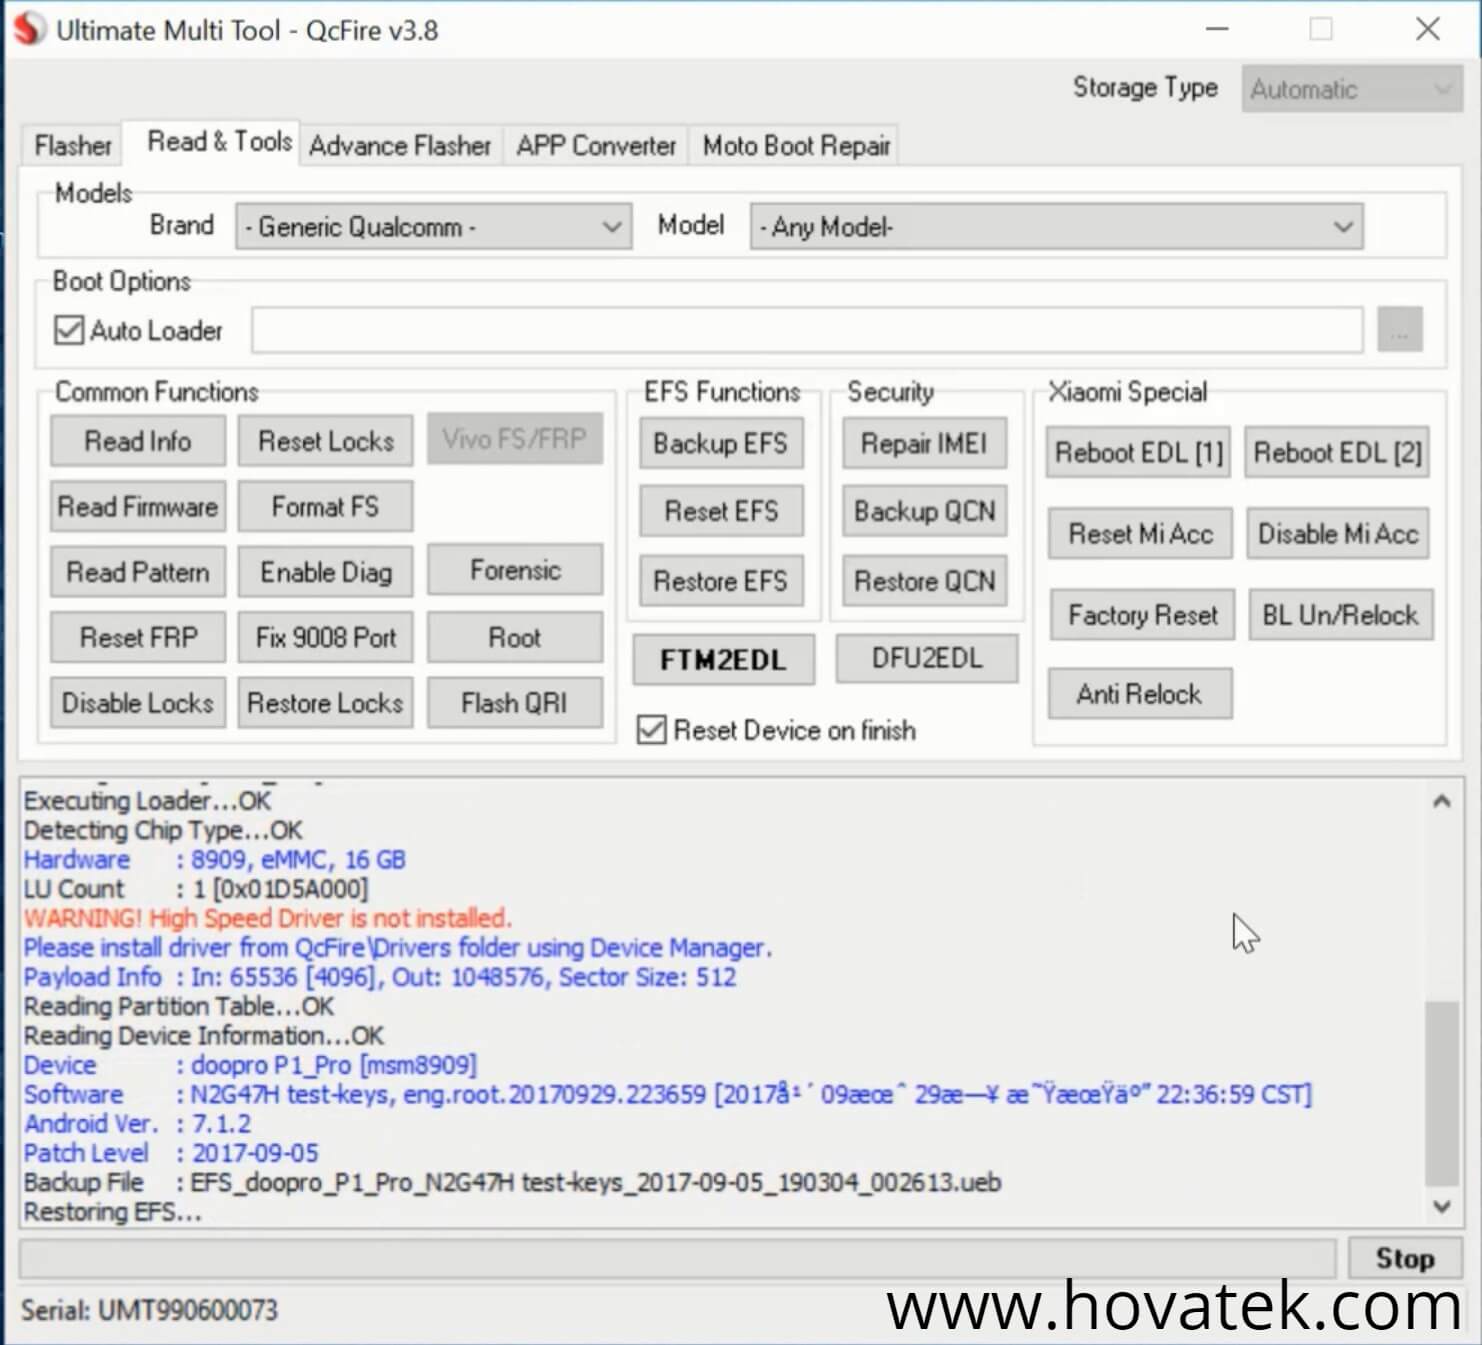Click the Restore Locks button
1482x1345 pixels.
click(x=326, y=703)
